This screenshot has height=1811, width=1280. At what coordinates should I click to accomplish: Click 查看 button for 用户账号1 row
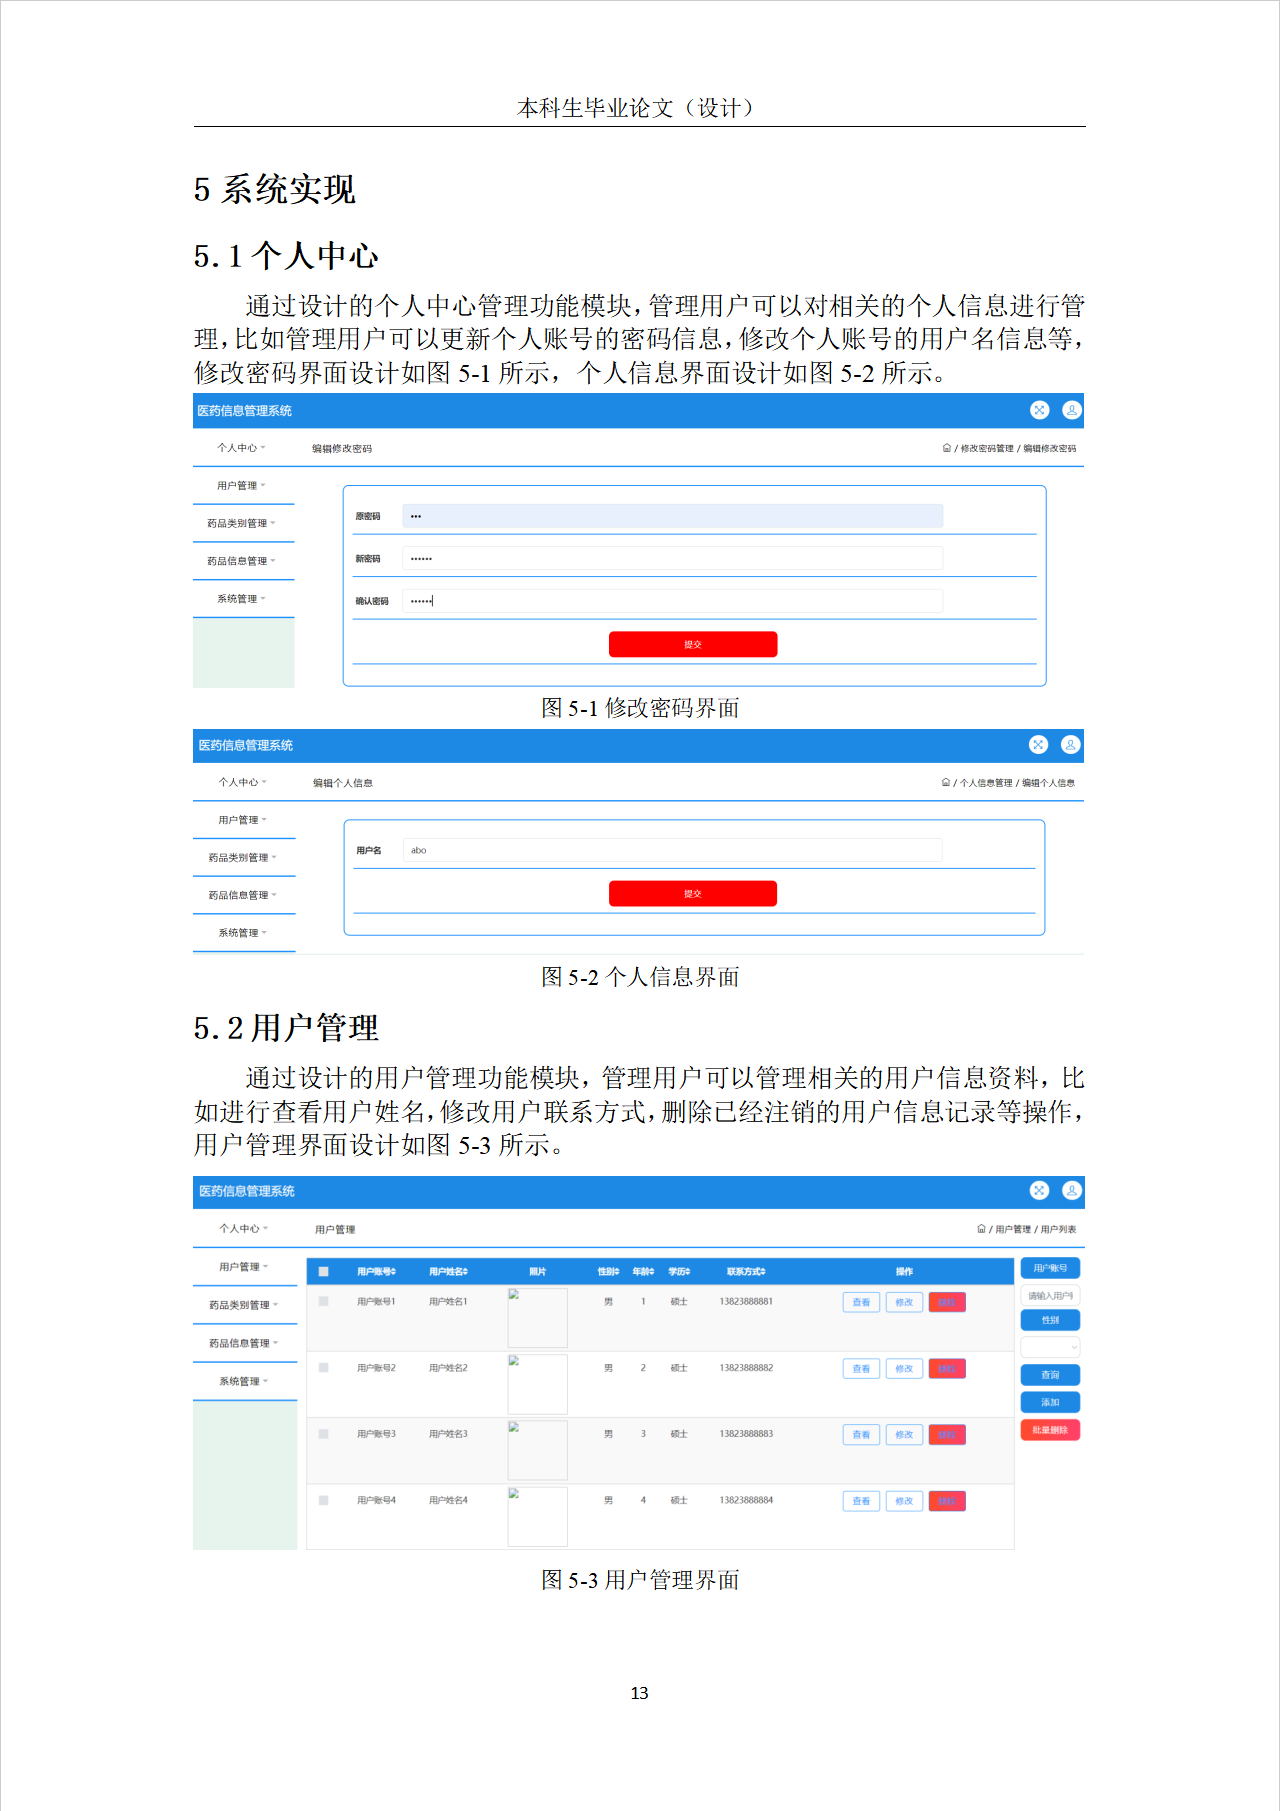(861, 1302)
